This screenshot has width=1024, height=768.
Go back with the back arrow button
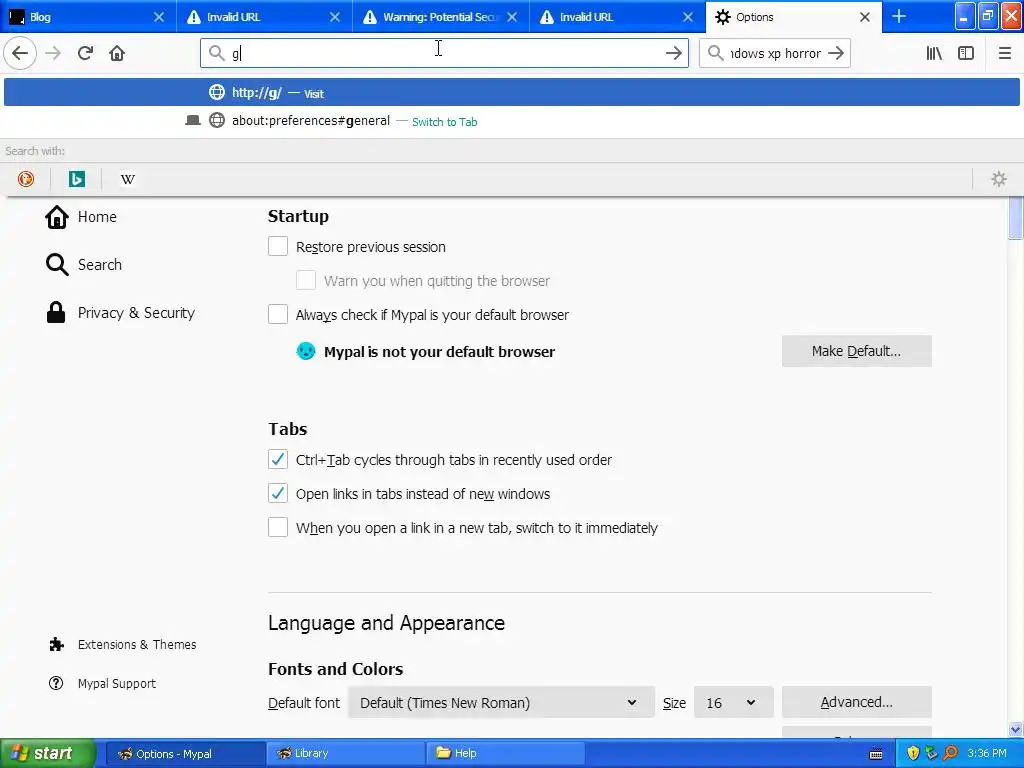tap(20, 53)
